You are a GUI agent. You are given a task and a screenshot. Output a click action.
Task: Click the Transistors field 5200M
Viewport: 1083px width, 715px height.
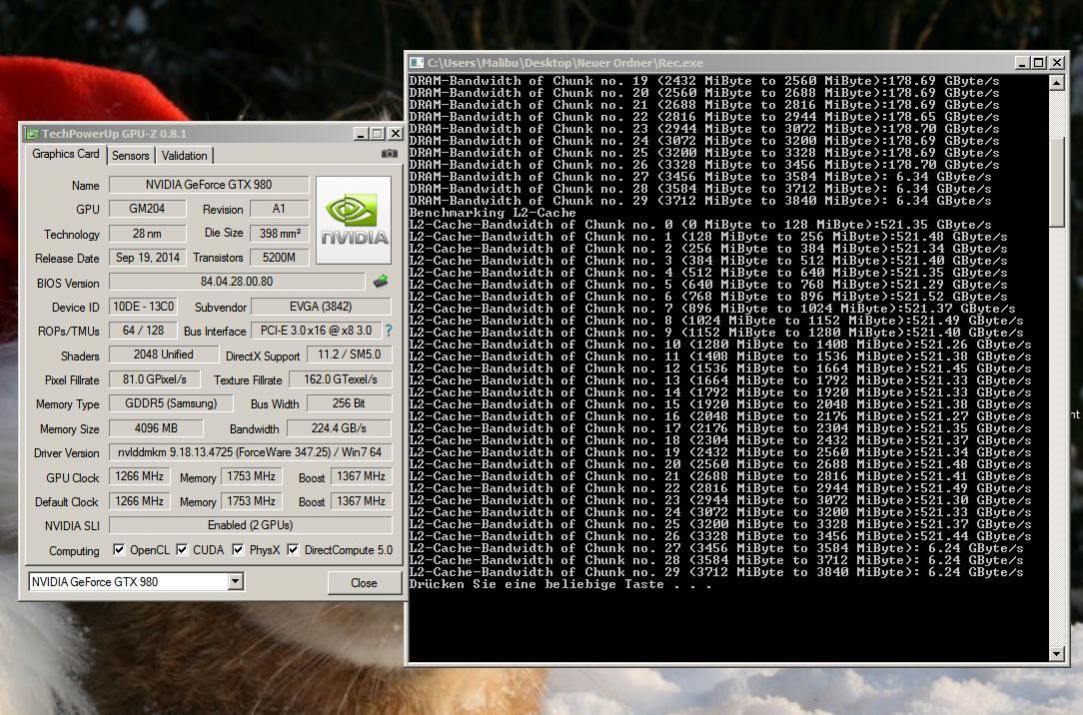point(279,258)
